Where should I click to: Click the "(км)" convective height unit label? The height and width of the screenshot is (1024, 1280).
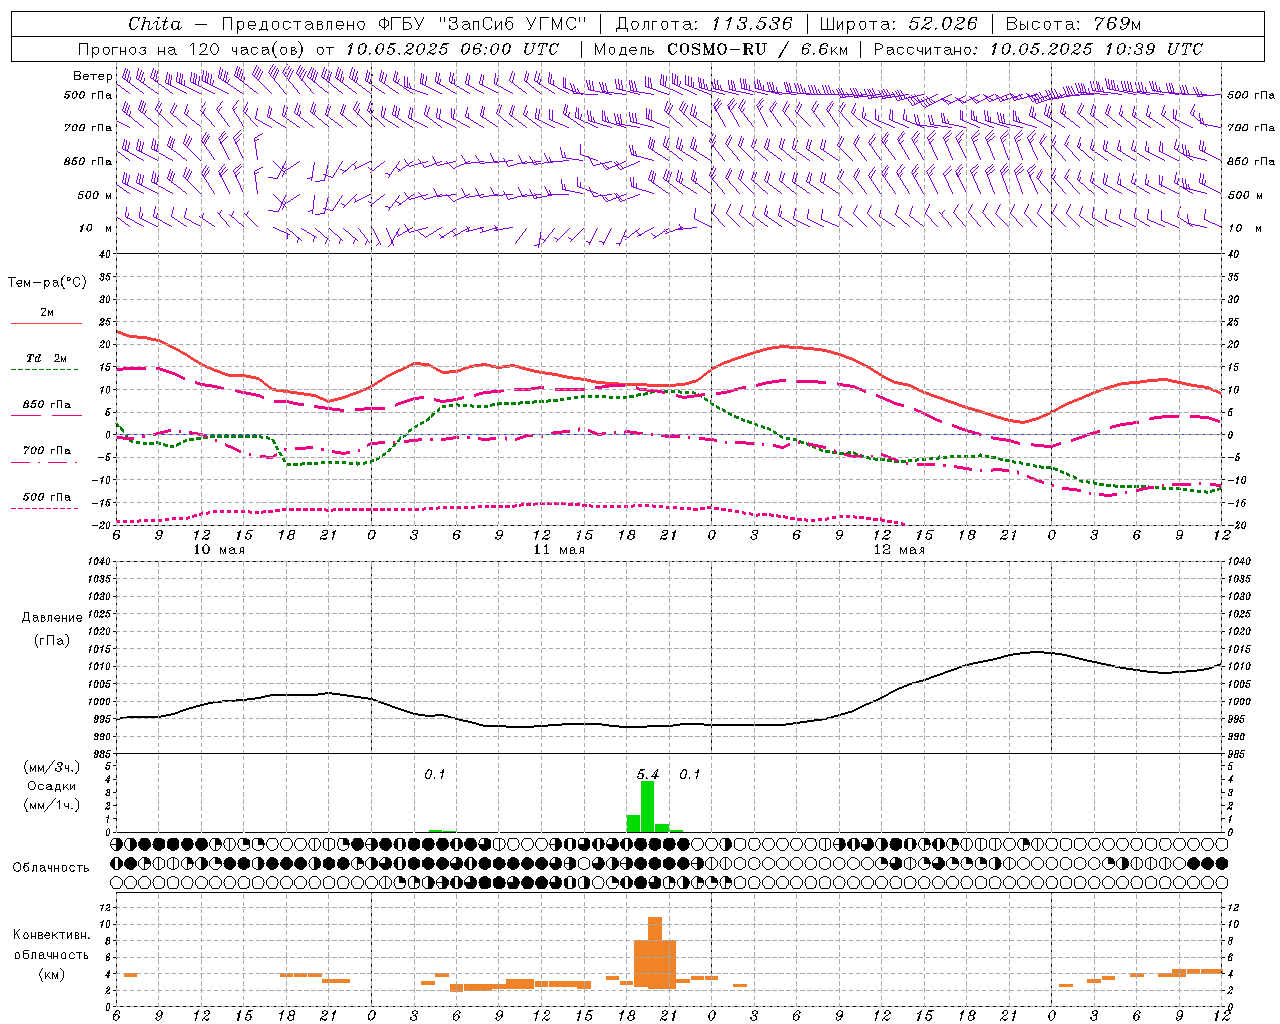(x=51, y=974)
